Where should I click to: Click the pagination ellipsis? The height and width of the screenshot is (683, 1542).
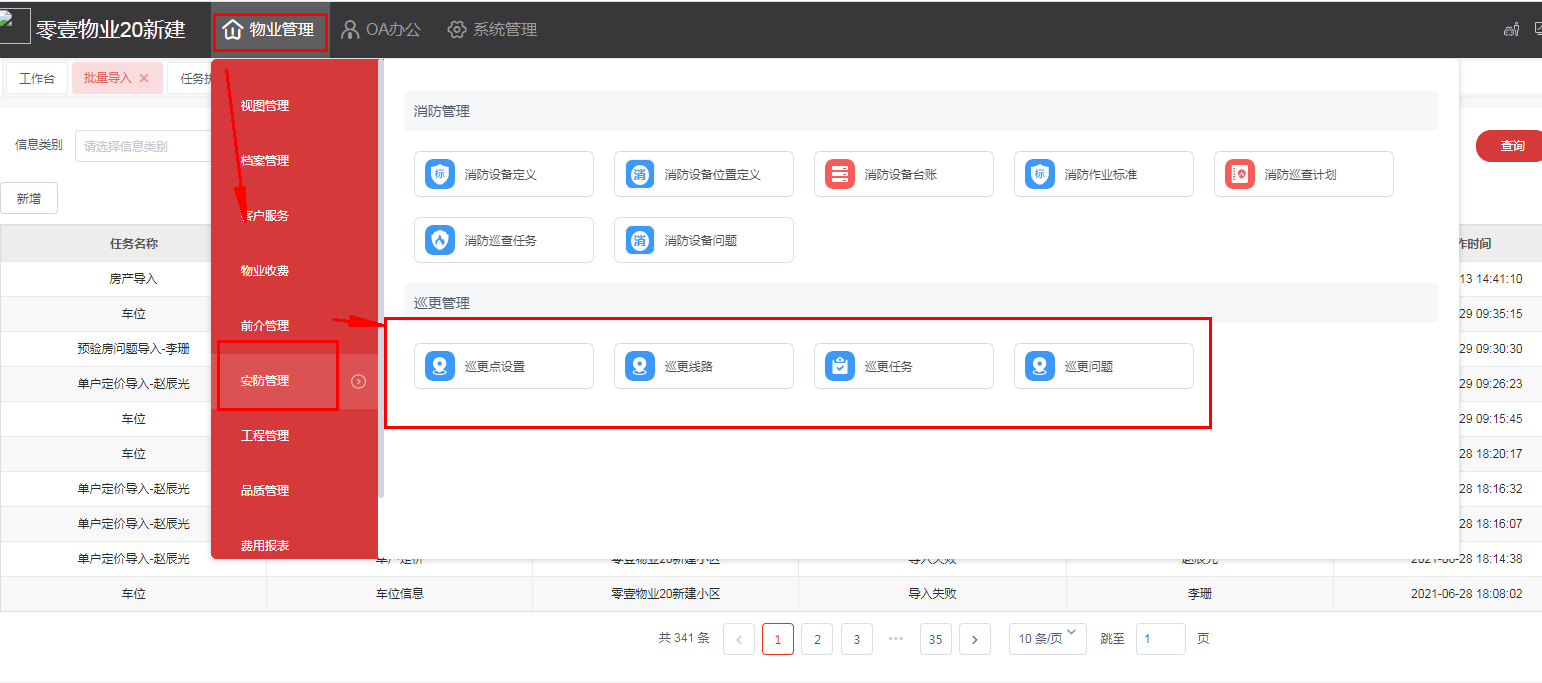pos(896,639)
